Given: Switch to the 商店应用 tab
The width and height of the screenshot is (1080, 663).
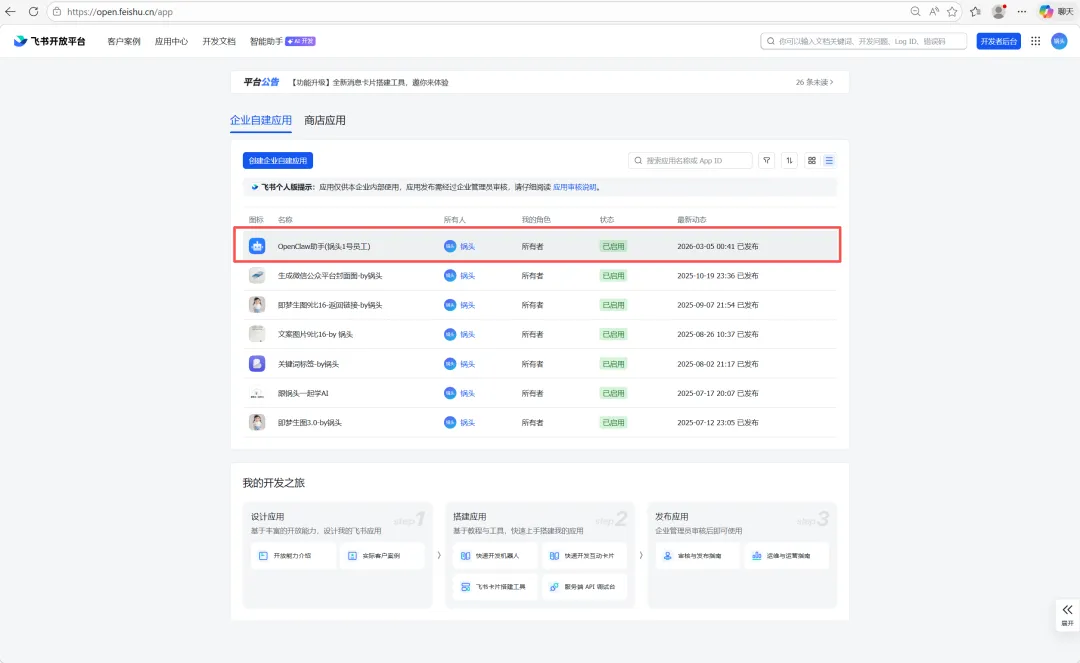Looking at the screenshot, I should coord(325,120).
